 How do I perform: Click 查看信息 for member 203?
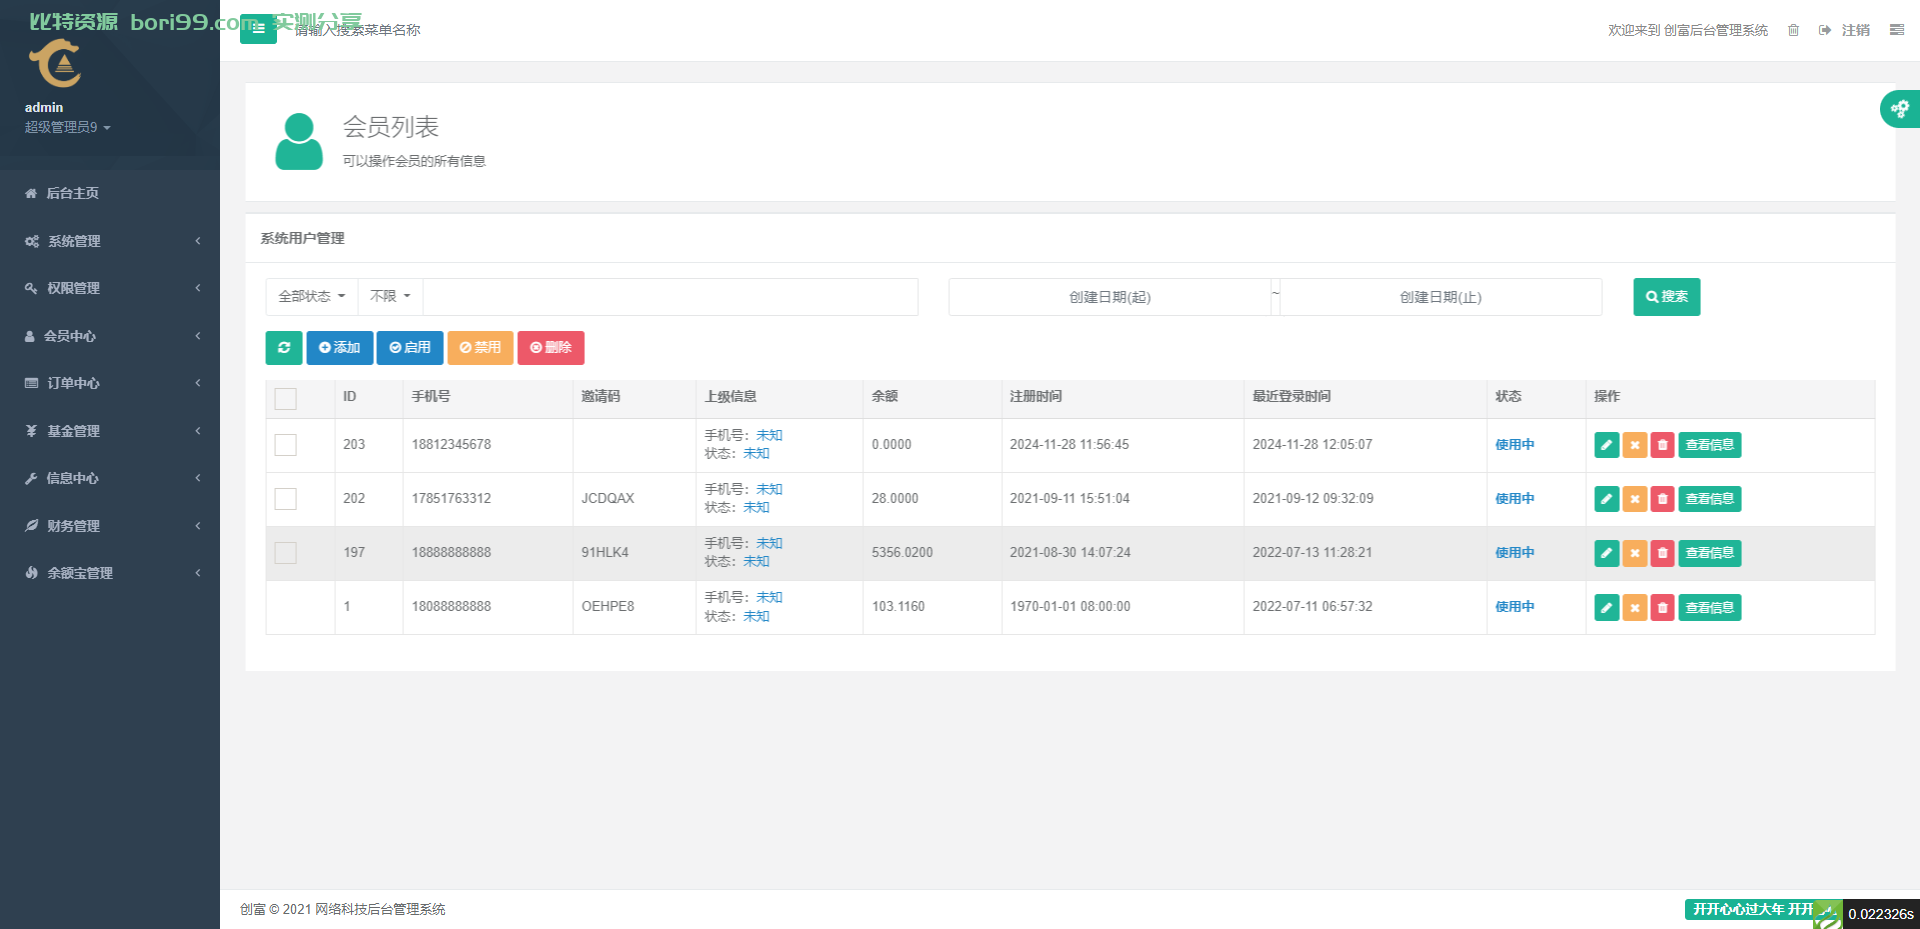(1710, 445)
